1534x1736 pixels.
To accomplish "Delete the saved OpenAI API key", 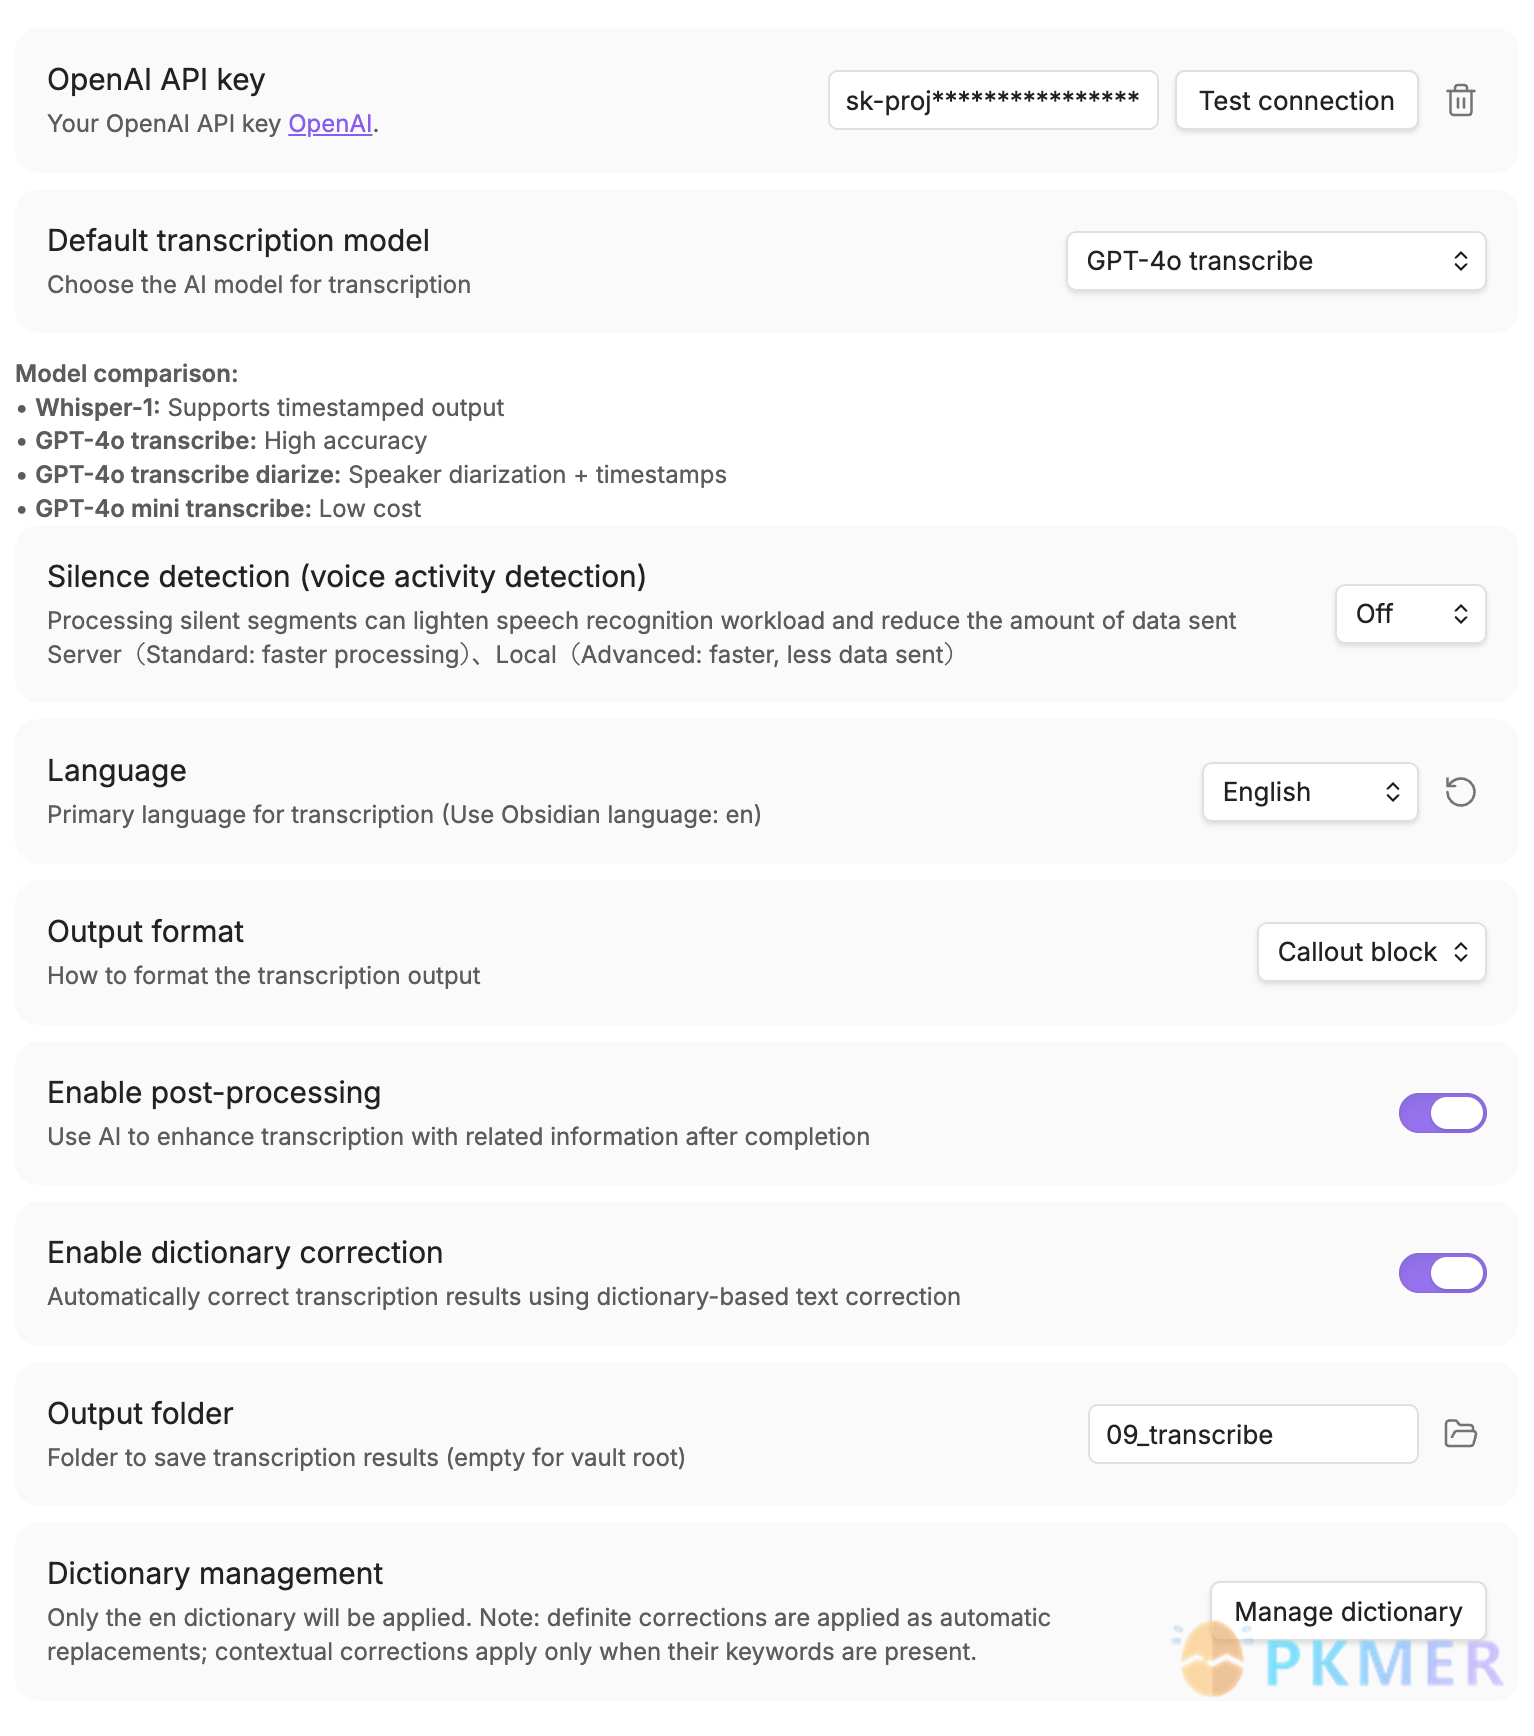I will (x=1461, y=100).
